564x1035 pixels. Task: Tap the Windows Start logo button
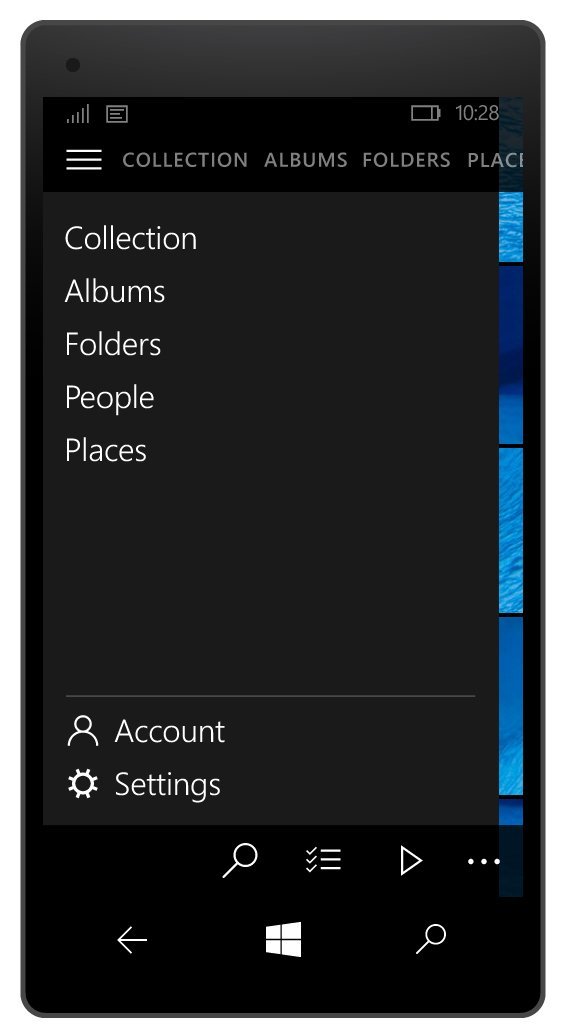283,939
